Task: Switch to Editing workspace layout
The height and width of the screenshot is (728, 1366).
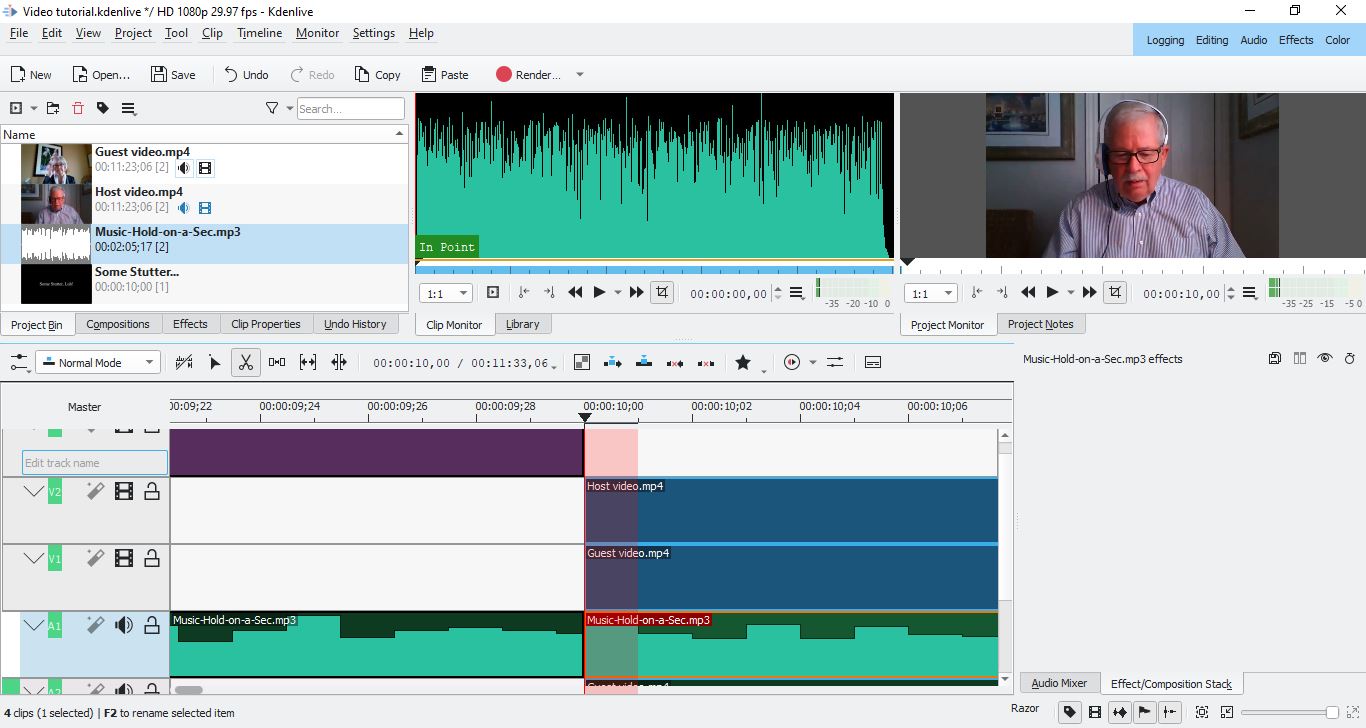Action: (1212, 40)
